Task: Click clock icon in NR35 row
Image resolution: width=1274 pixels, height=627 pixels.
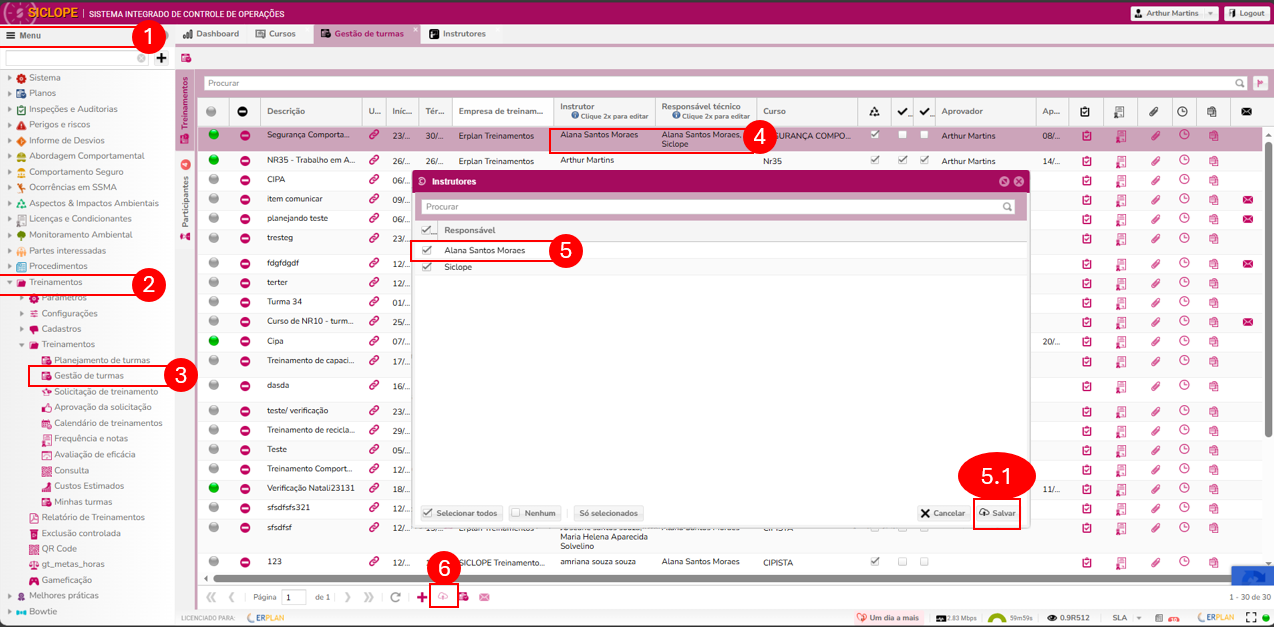Action: coord(1183,160)
